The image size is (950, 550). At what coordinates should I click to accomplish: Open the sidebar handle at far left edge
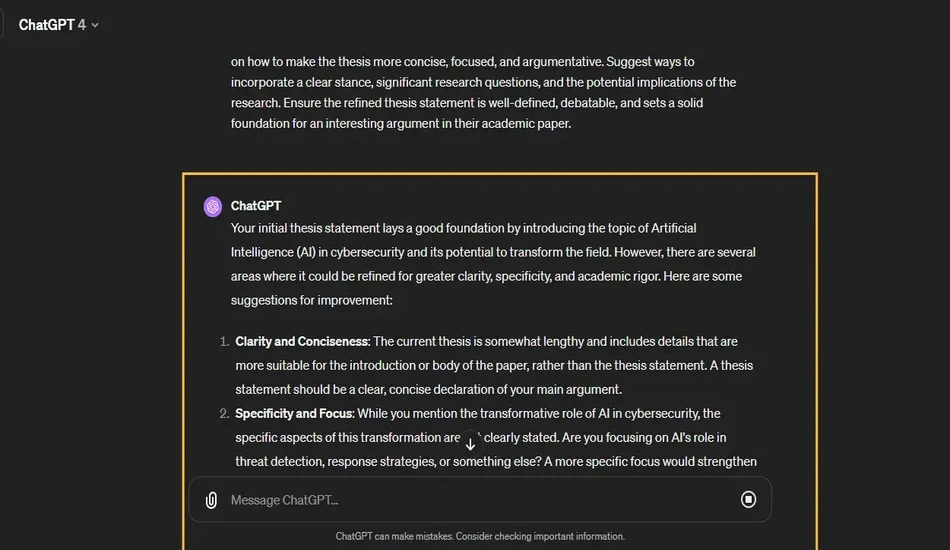(x=2, y=25)
